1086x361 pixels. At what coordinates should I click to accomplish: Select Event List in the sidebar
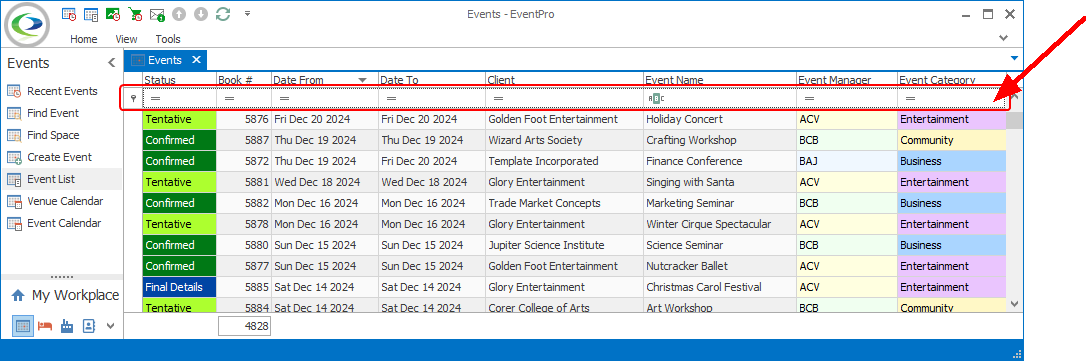pos(62,179)
